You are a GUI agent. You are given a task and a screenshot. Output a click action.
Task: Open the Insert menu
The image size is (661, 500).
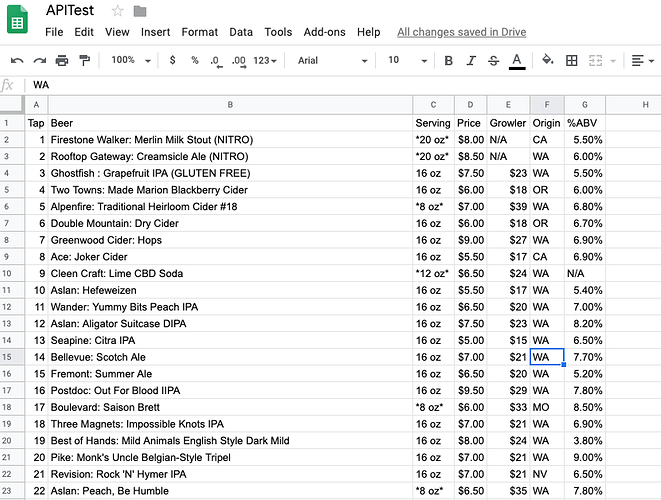tap(156, 32)
